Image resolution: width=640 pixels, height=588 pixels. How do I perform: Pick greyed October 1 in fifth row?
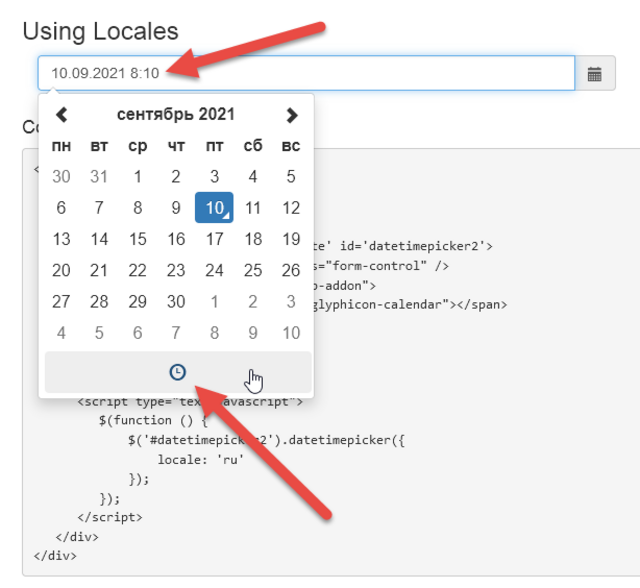tap(214, 302)
